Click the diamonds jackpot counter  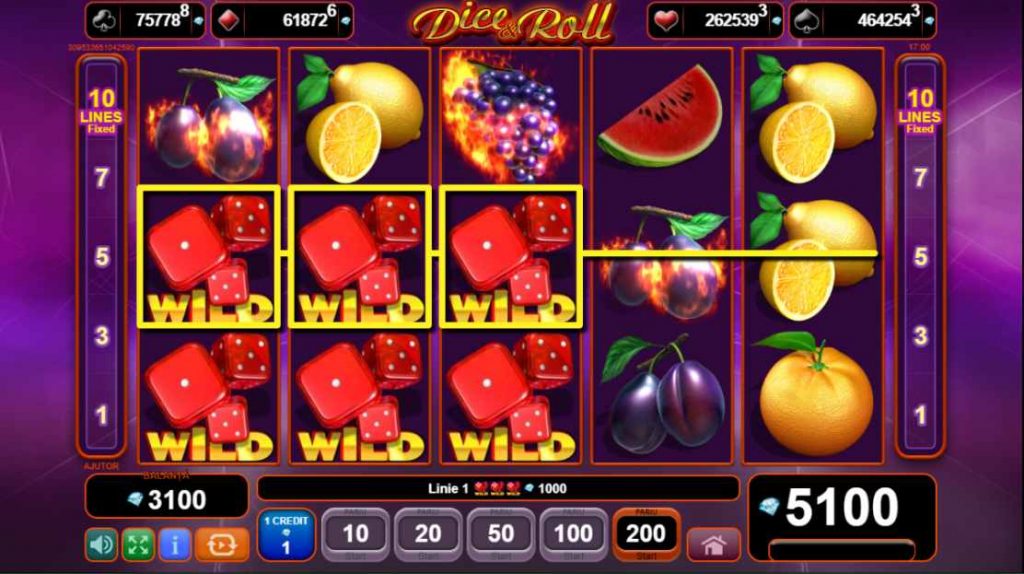(283, 20)
